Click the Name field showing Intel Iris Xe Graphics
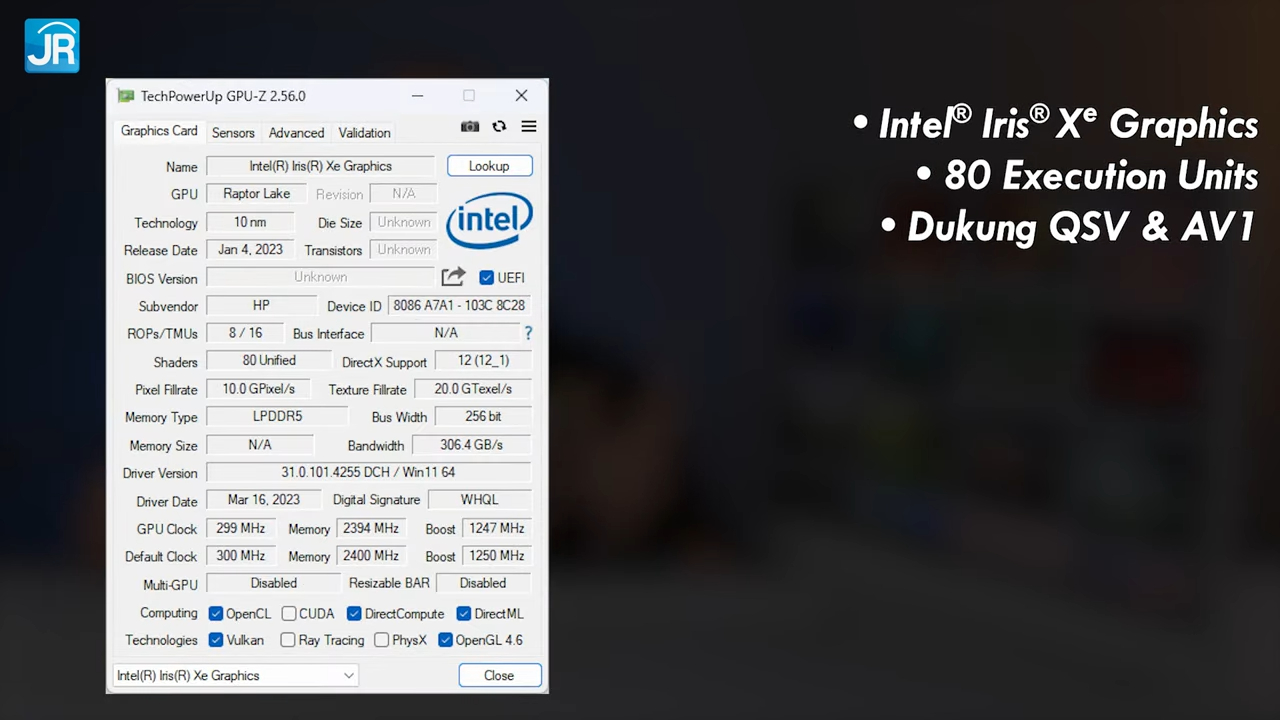This screenshot has width=1280, height=720. [x=320, y=166]
